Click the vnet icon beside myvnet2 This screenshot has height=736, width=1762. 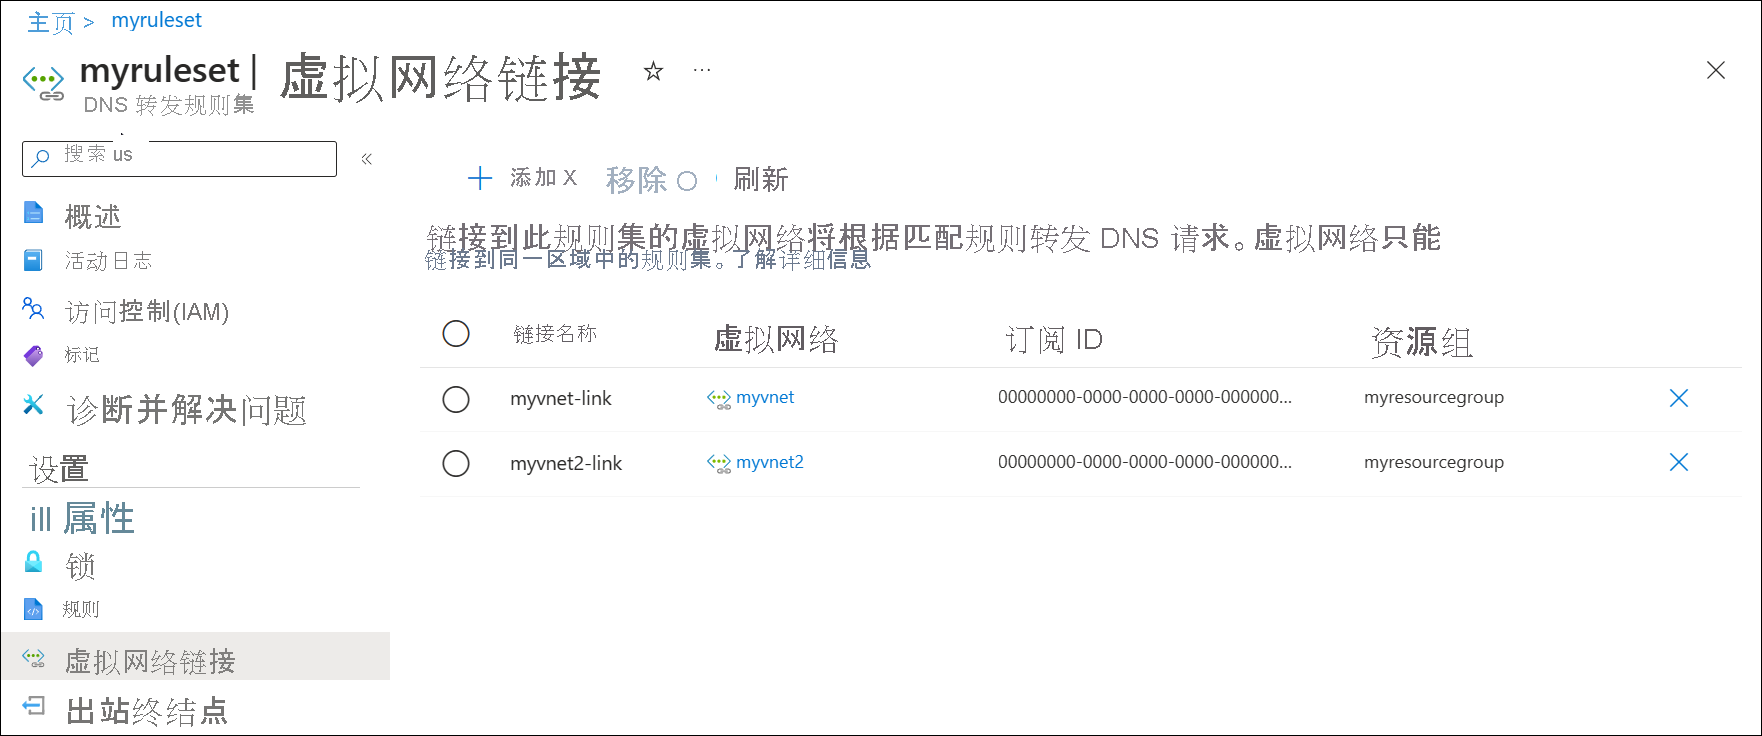pos(719,464)
